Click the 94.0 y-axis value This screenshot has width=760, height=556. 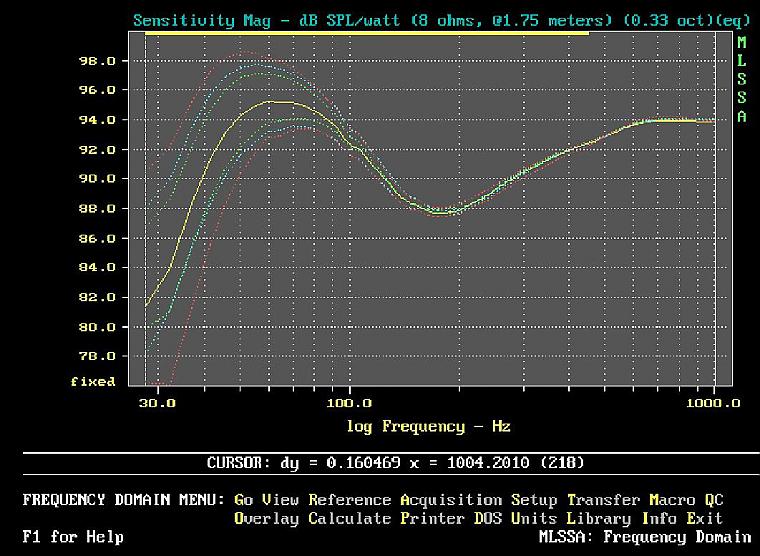tap(97, 120)
